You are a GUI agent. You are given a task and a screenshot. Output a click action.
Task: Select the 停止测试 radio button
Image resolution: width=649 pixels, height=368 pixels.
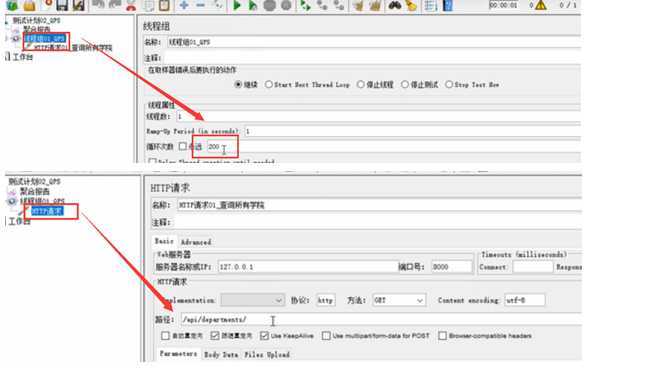[x=405, y=84]
